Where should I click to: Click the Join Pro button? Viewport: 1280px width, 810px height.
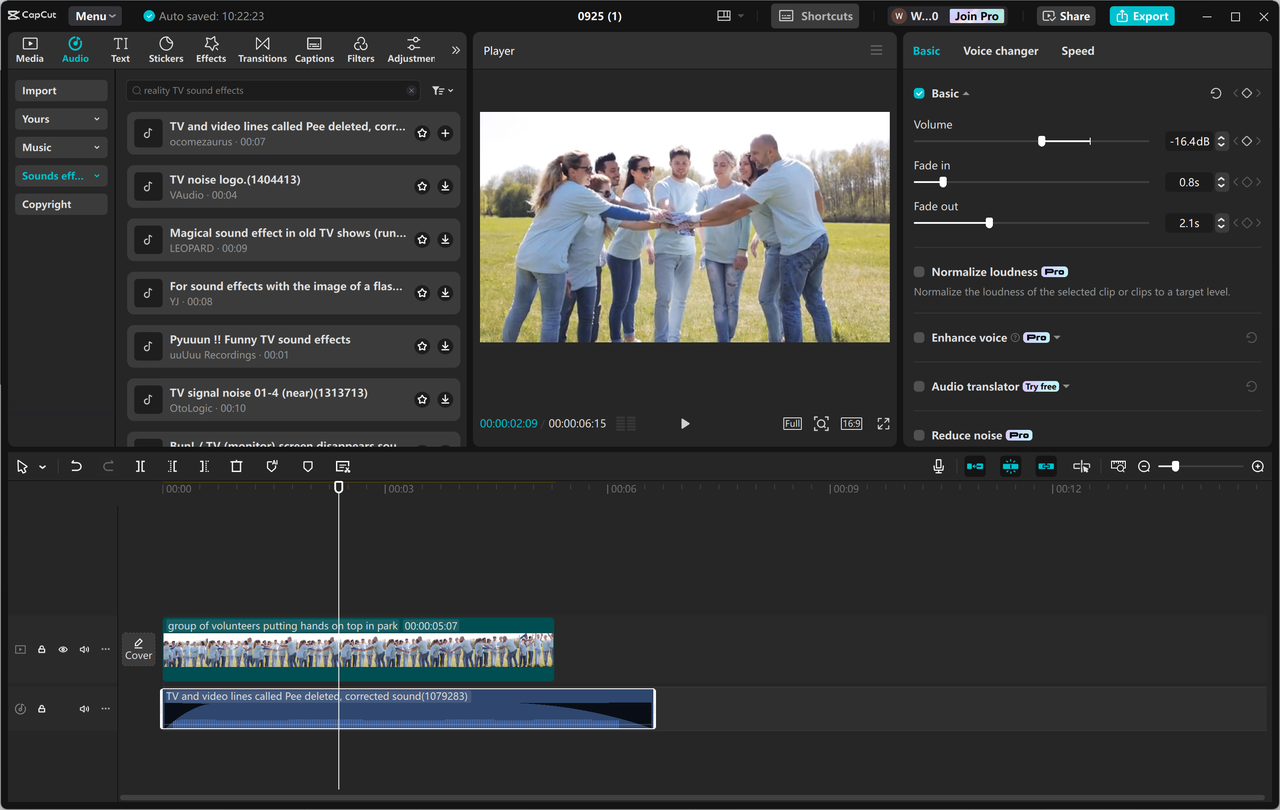coord(975,15)
